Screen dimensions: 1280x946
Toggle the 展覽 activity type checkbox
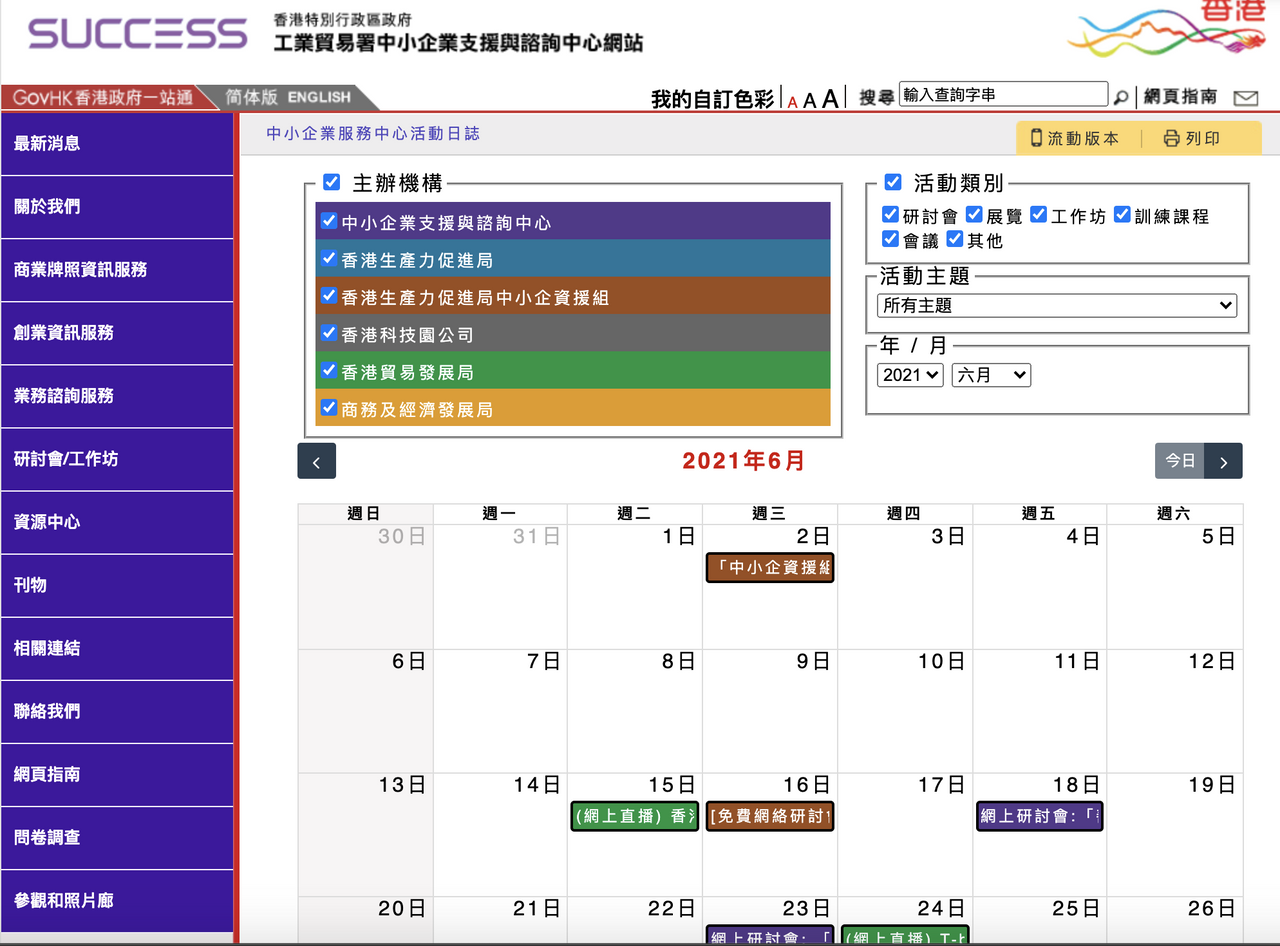click(974, 215)
